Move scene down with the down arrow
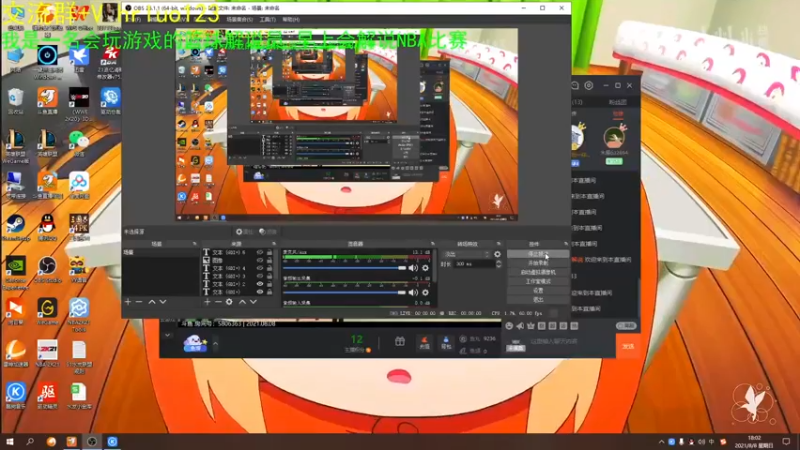This screenshot has height=450, width=800. [x=163, y=302]
